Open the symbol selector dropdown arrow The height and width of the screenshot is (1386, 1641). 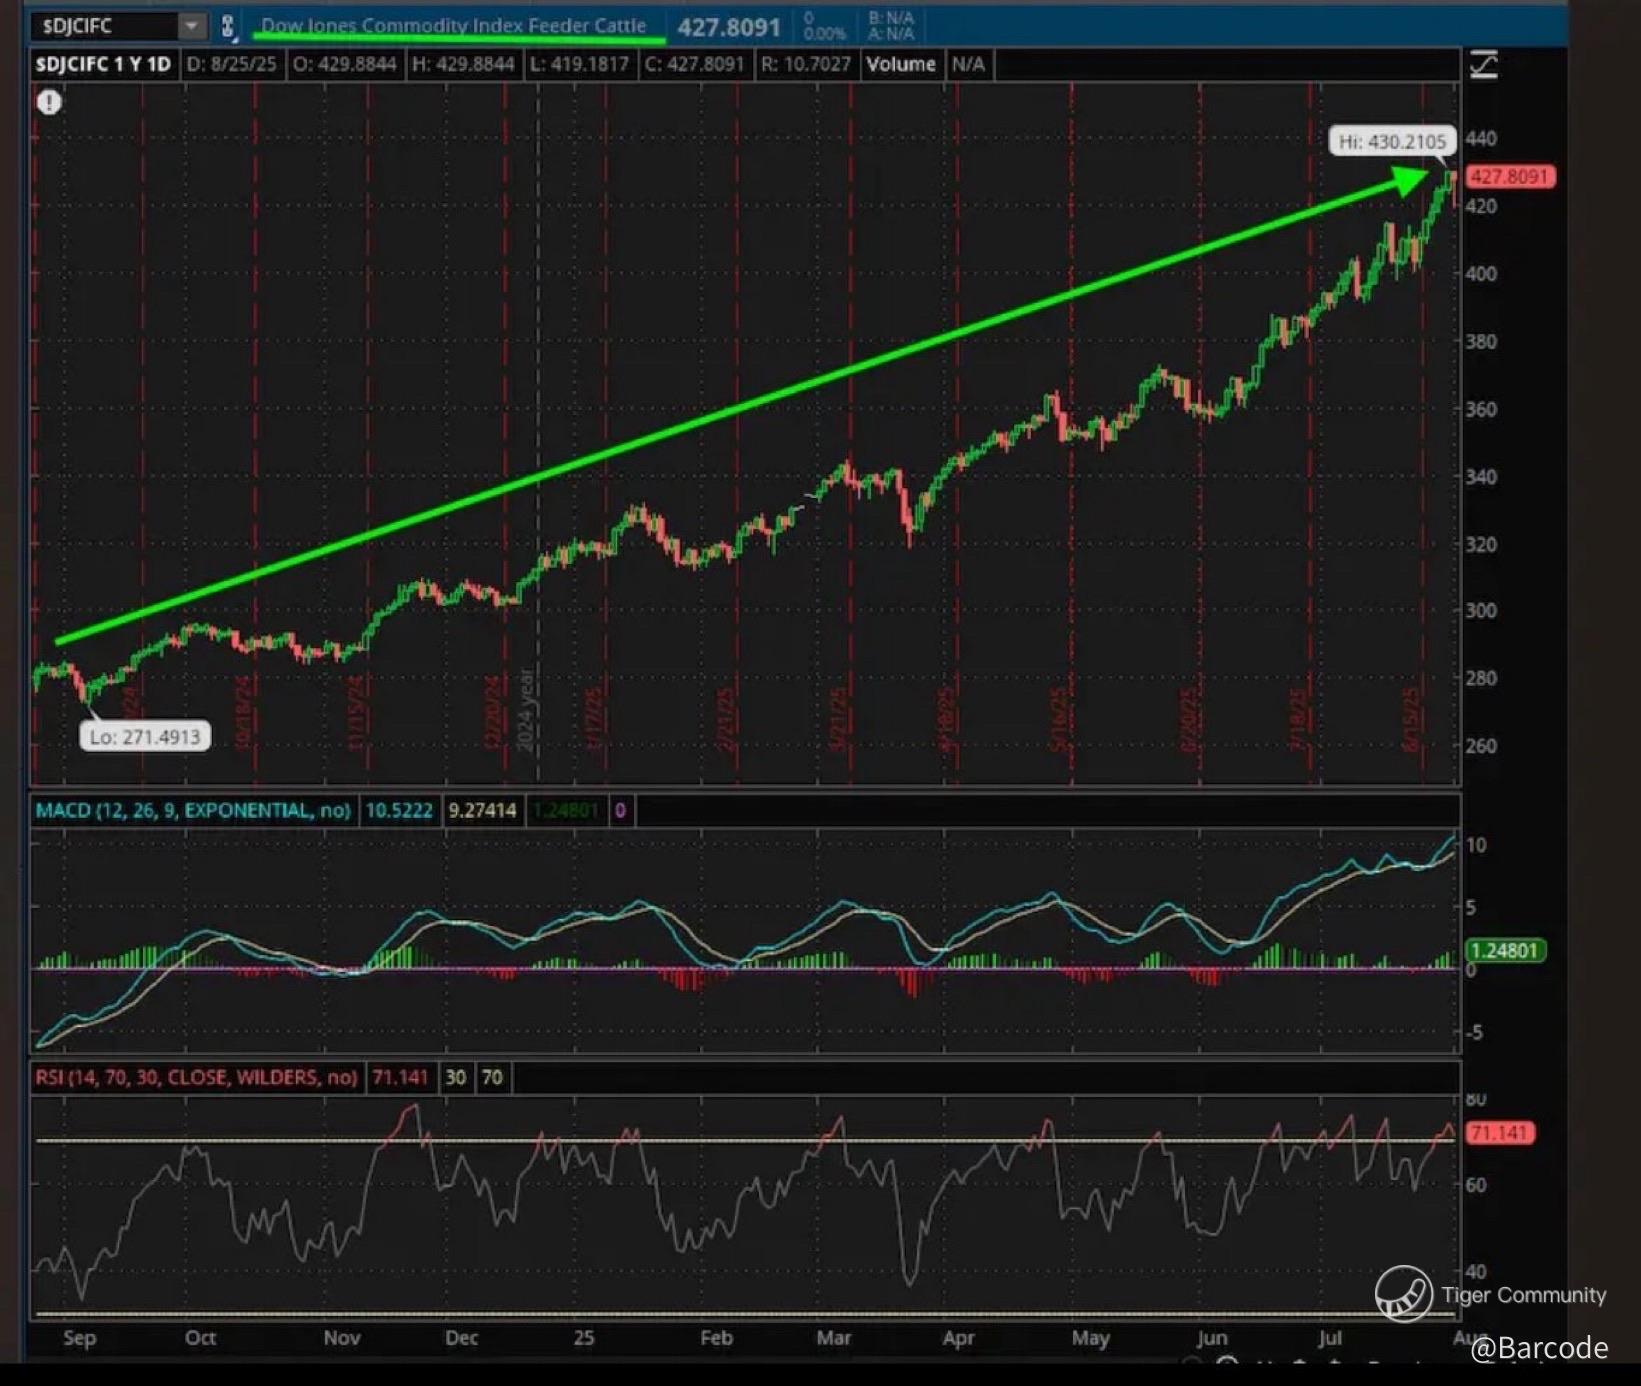pyautogui.click(x=191, y=26)
